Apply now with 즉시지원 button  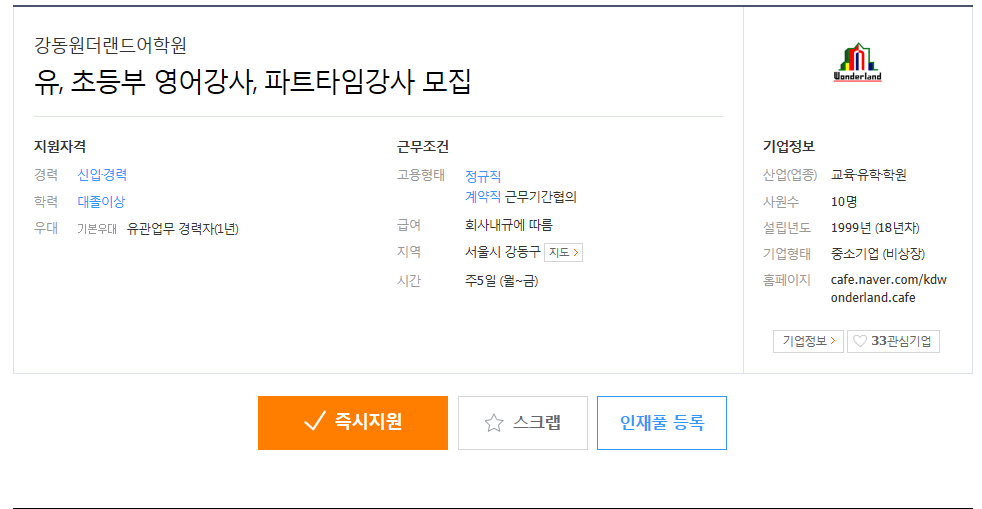353,423
